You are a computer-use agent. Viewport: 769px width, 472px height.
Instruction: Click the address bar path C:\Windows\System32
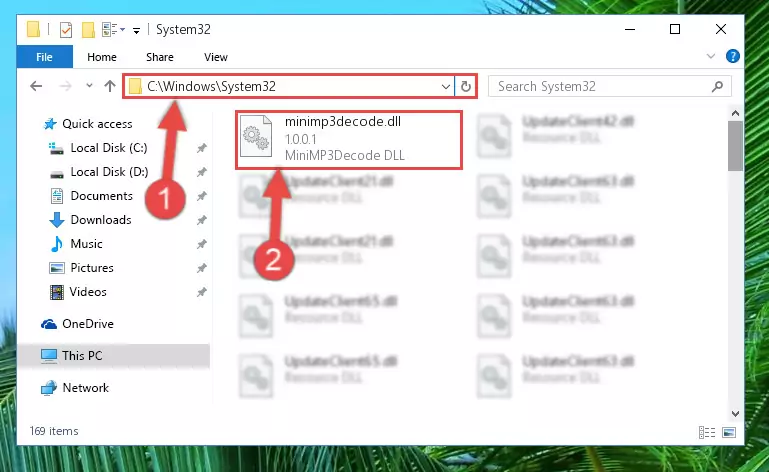(x=211, y=86)
